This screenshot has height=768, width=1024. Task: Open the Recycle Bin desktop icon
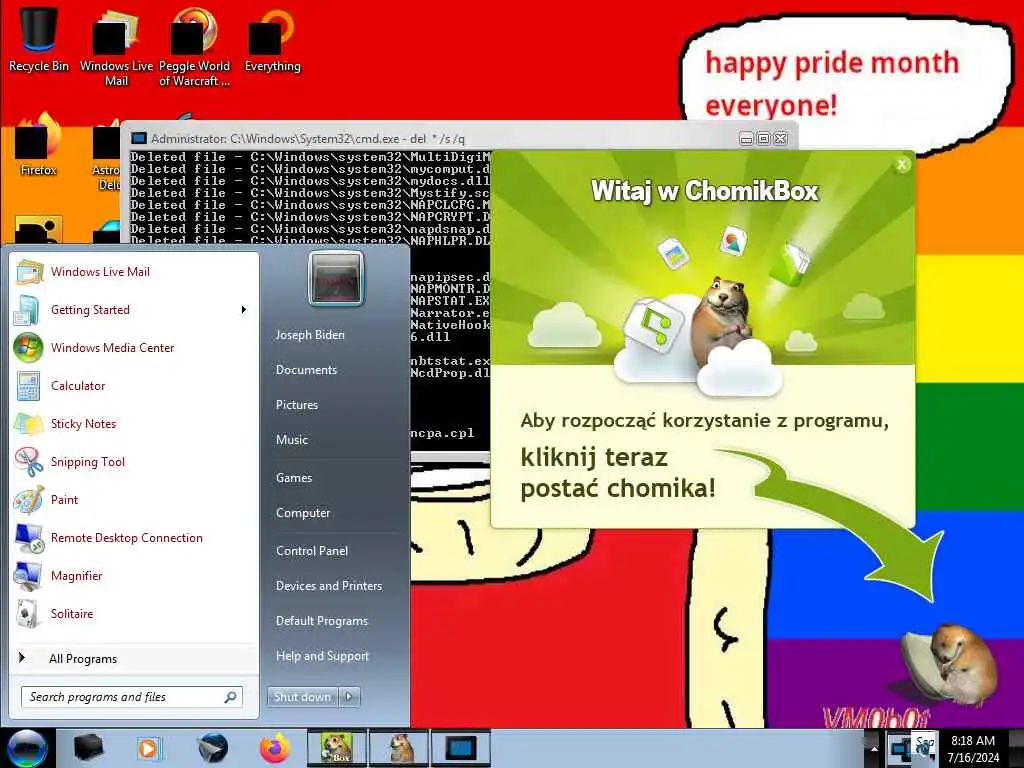coord(39,39)
